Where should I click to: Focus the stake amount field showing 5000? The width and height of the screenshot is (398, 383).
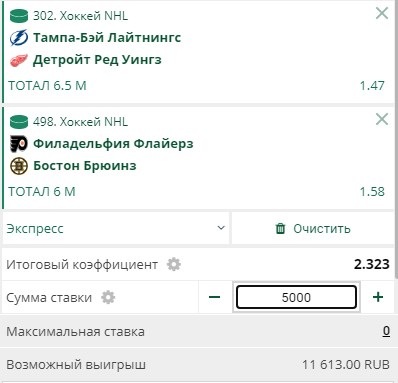click(296, 297)
